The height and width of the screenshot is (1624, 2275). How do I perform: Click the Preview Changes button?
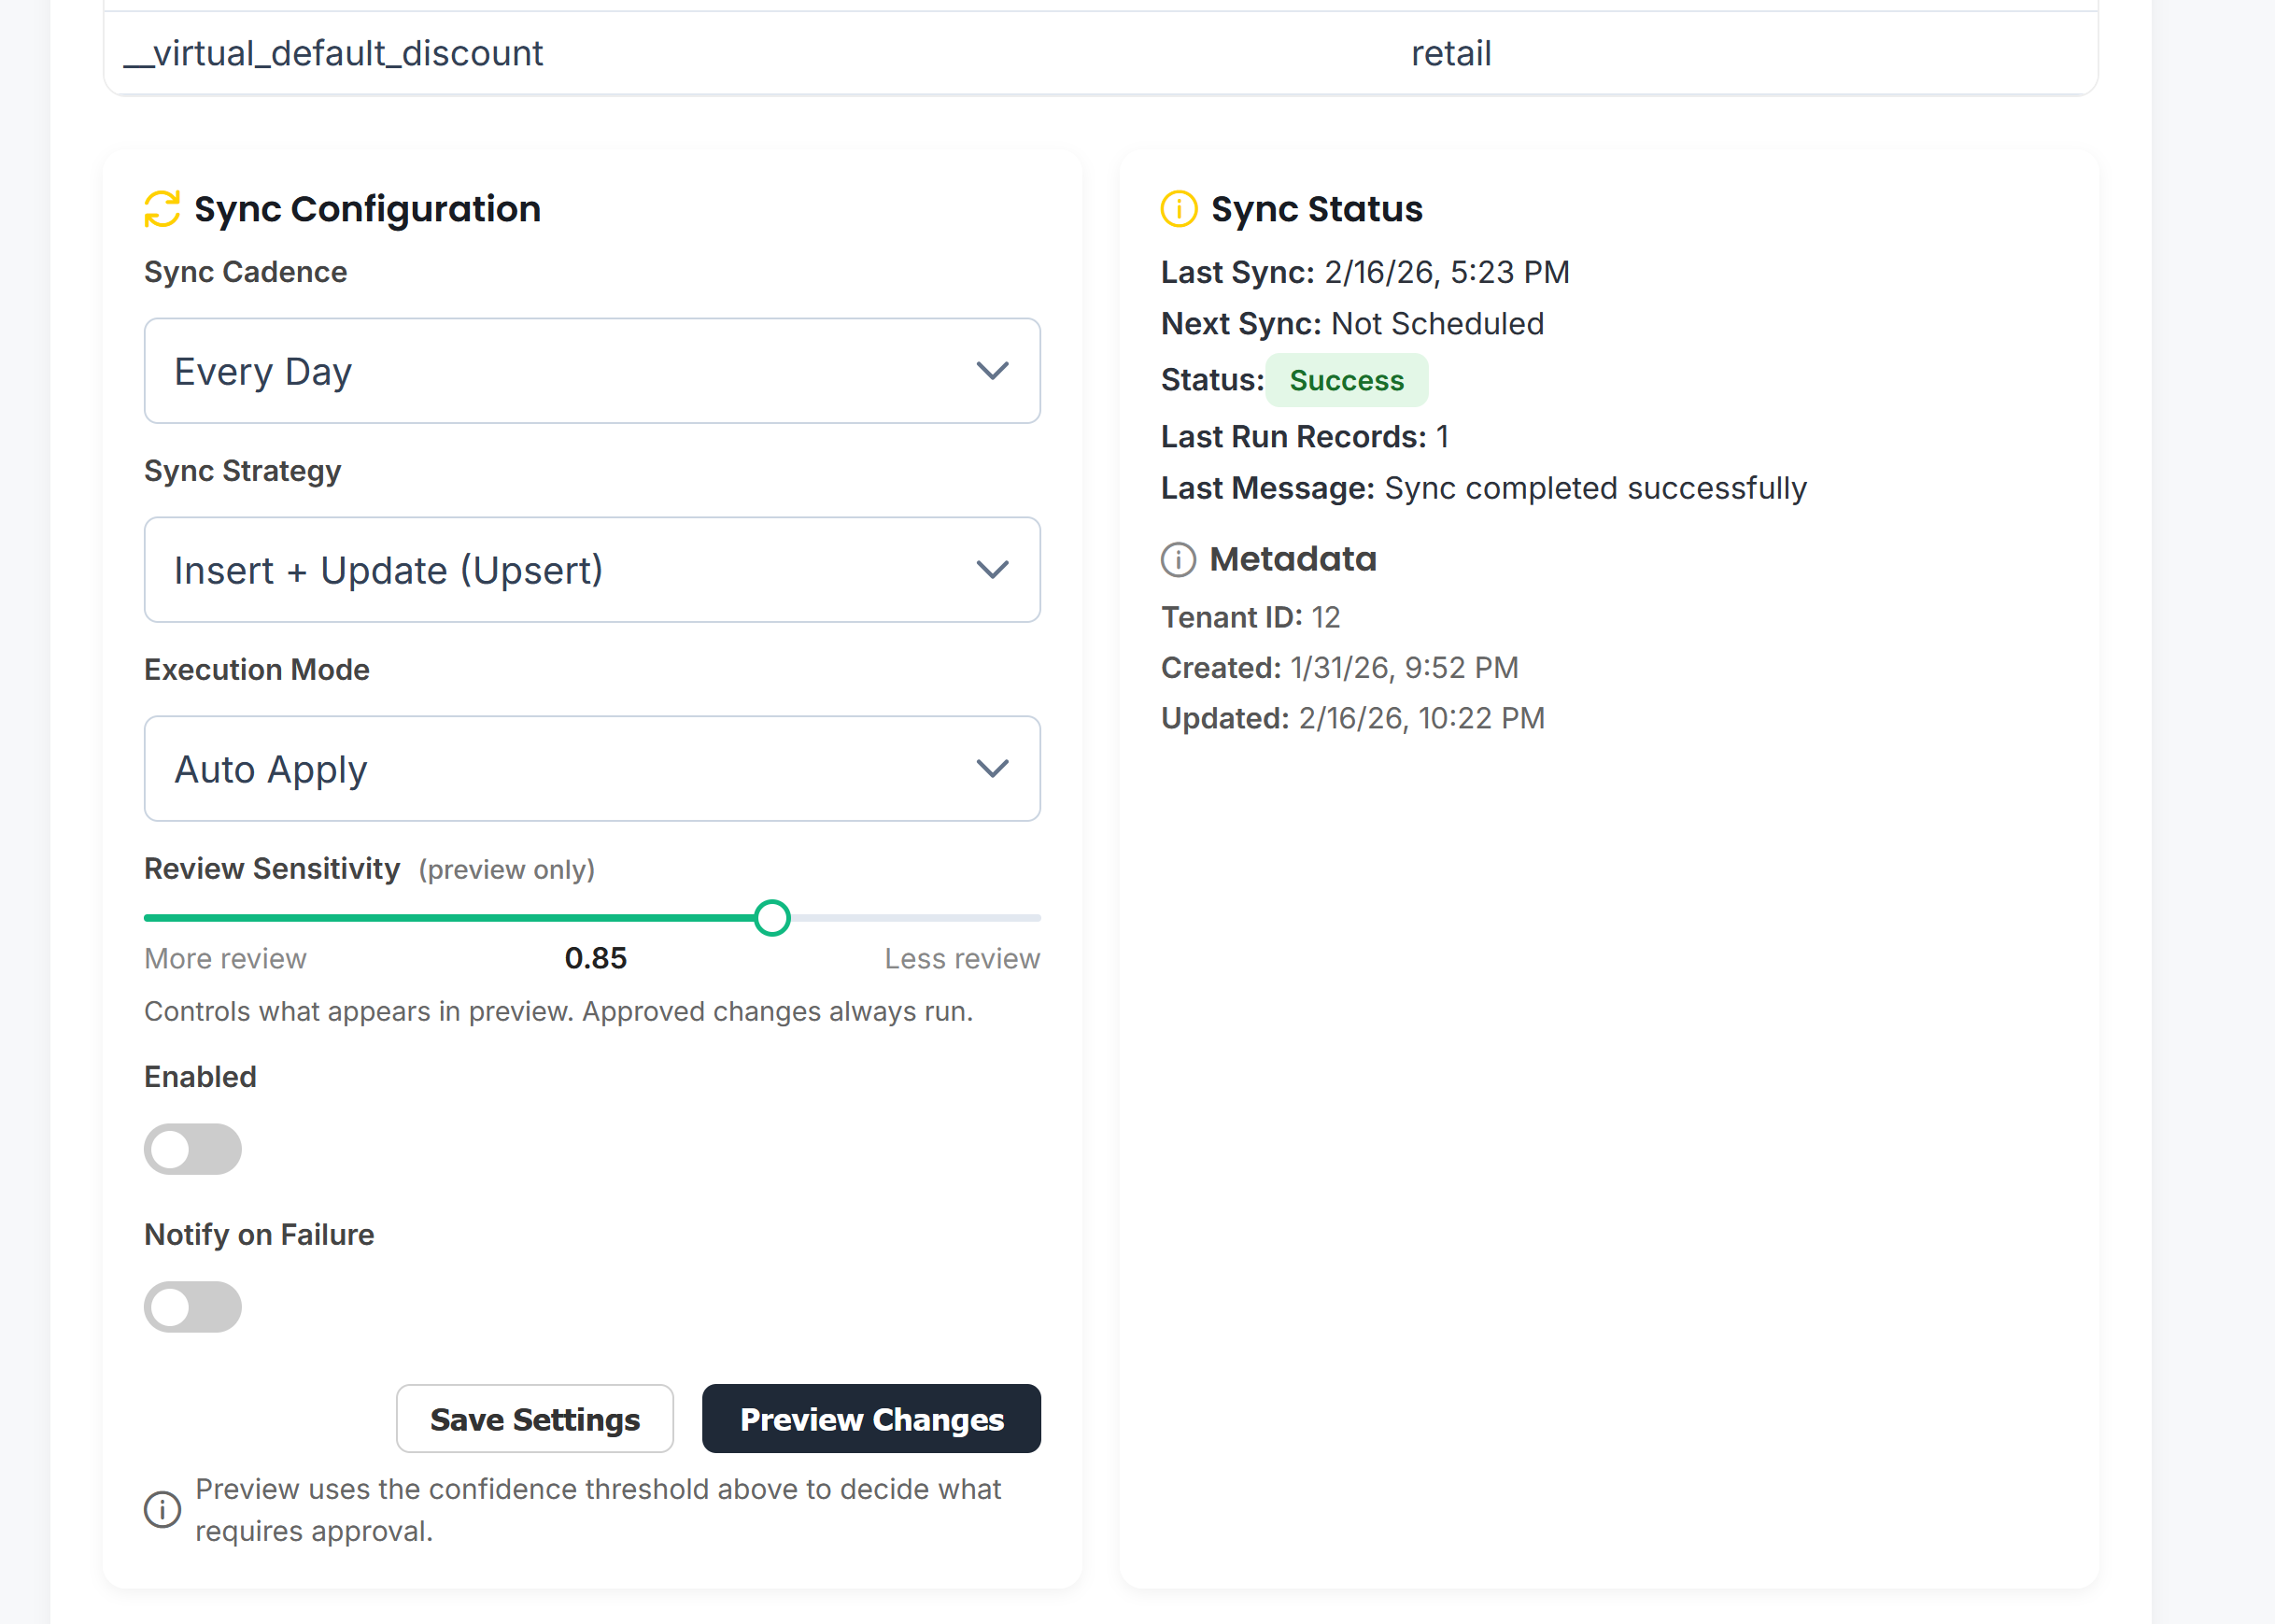[871, 1419]
